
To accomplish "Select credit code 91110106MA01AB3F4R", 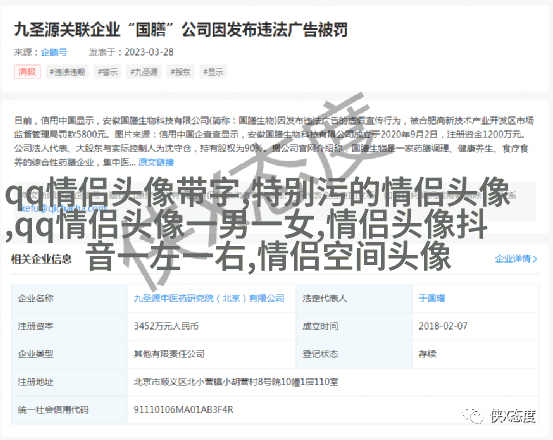I will pos(183,410).
